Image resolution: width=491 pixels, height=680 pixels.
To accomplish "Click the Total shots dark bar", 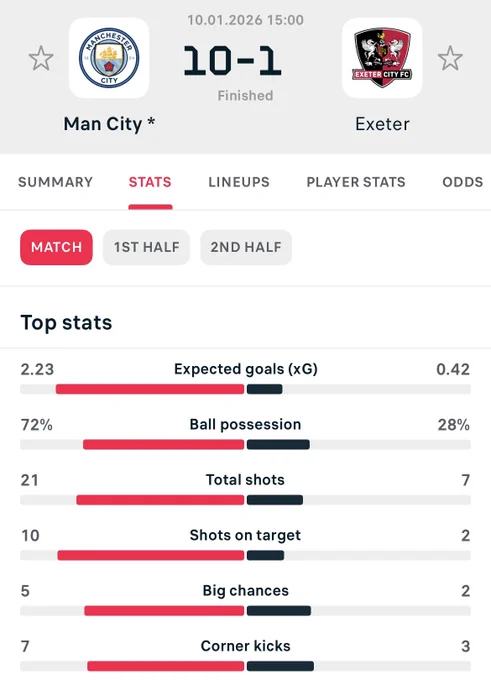I will [275, 500].
